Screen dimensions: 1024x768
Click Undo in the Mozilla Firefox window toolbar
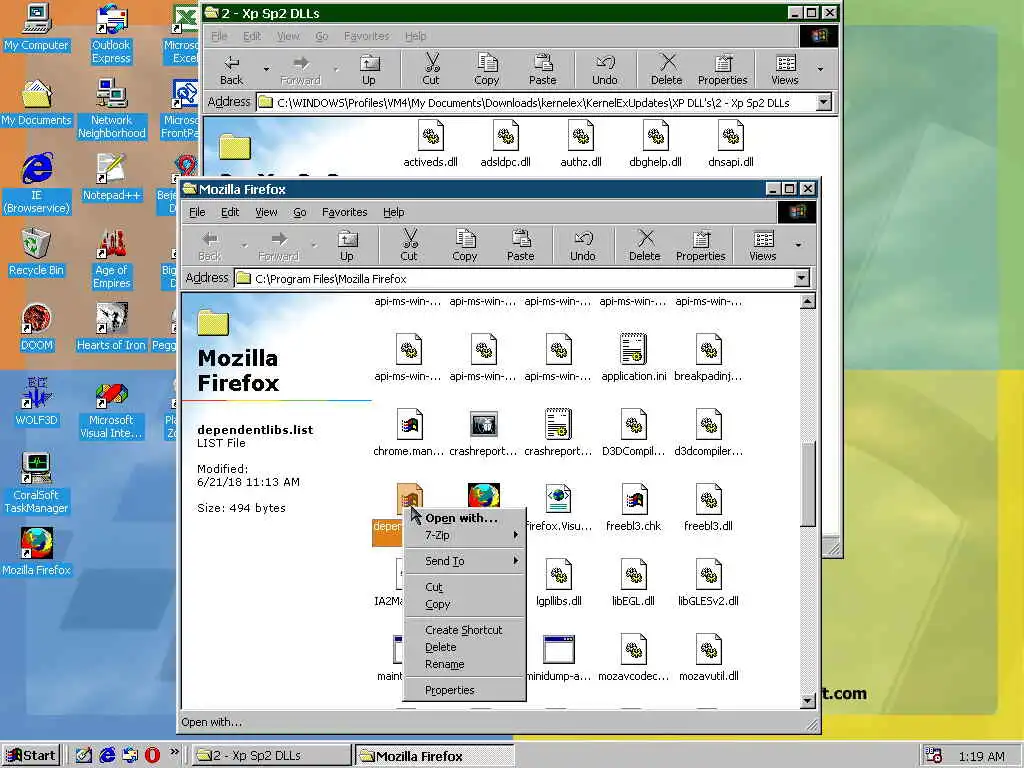583,245
